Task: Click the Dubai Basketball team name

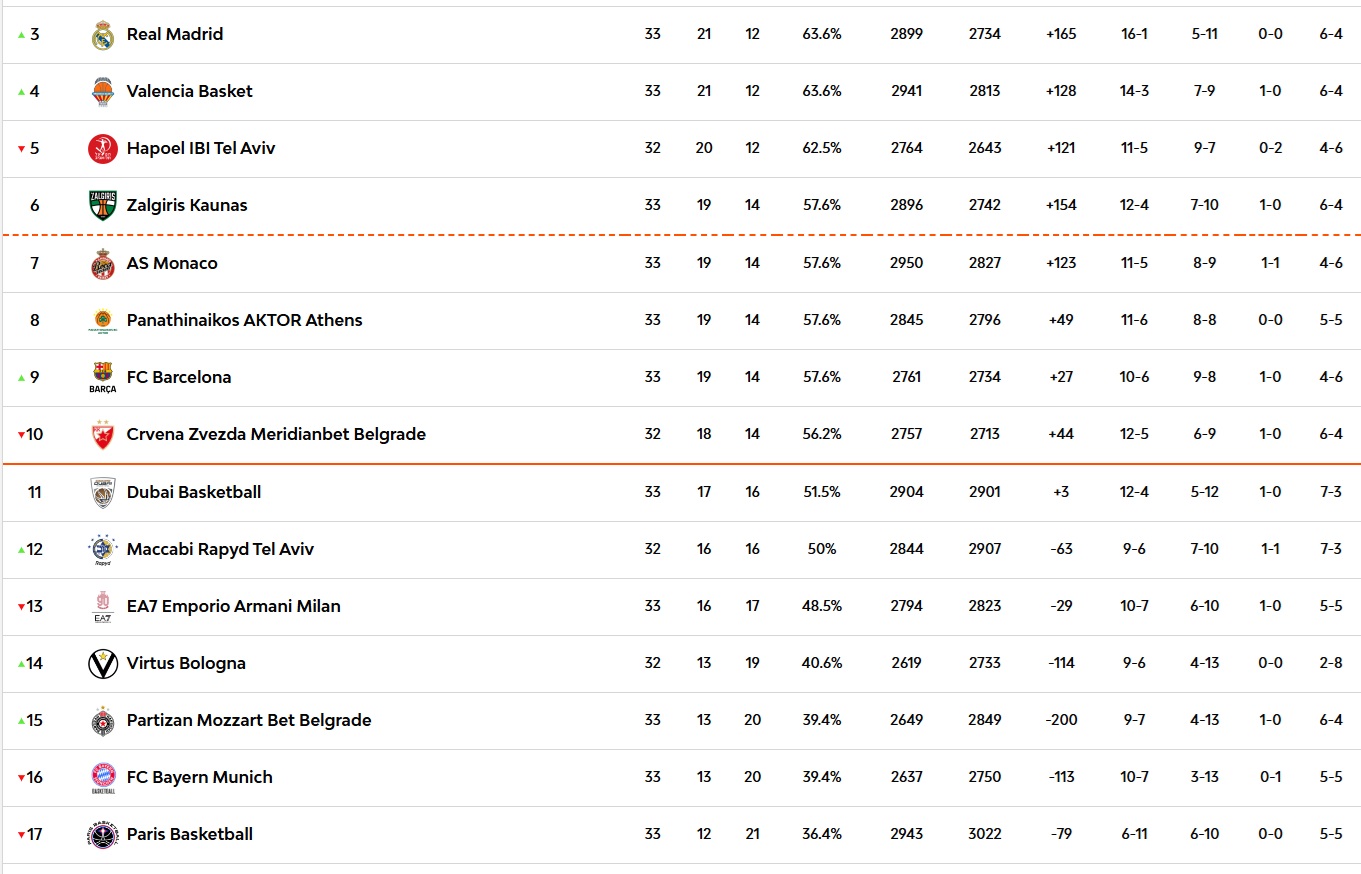Action: point(194,492)
